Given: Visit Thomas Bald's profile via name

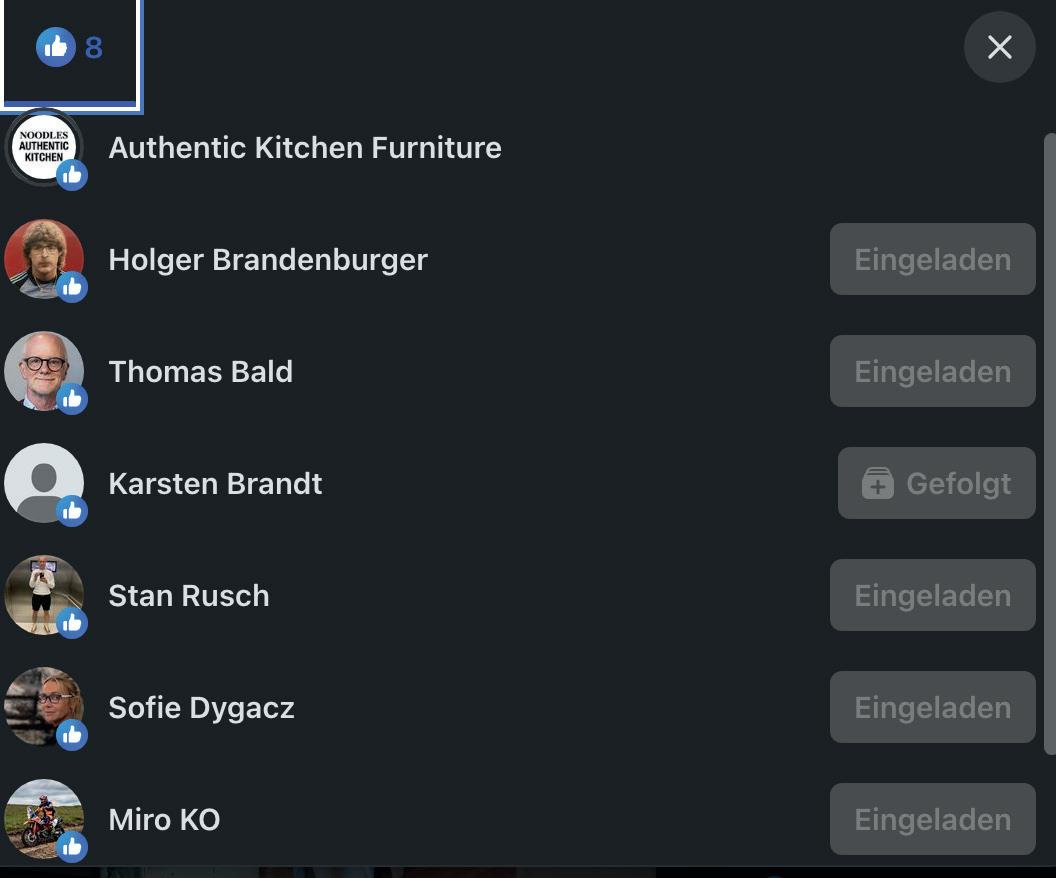Looking at the screenshot, I should 201,372.
